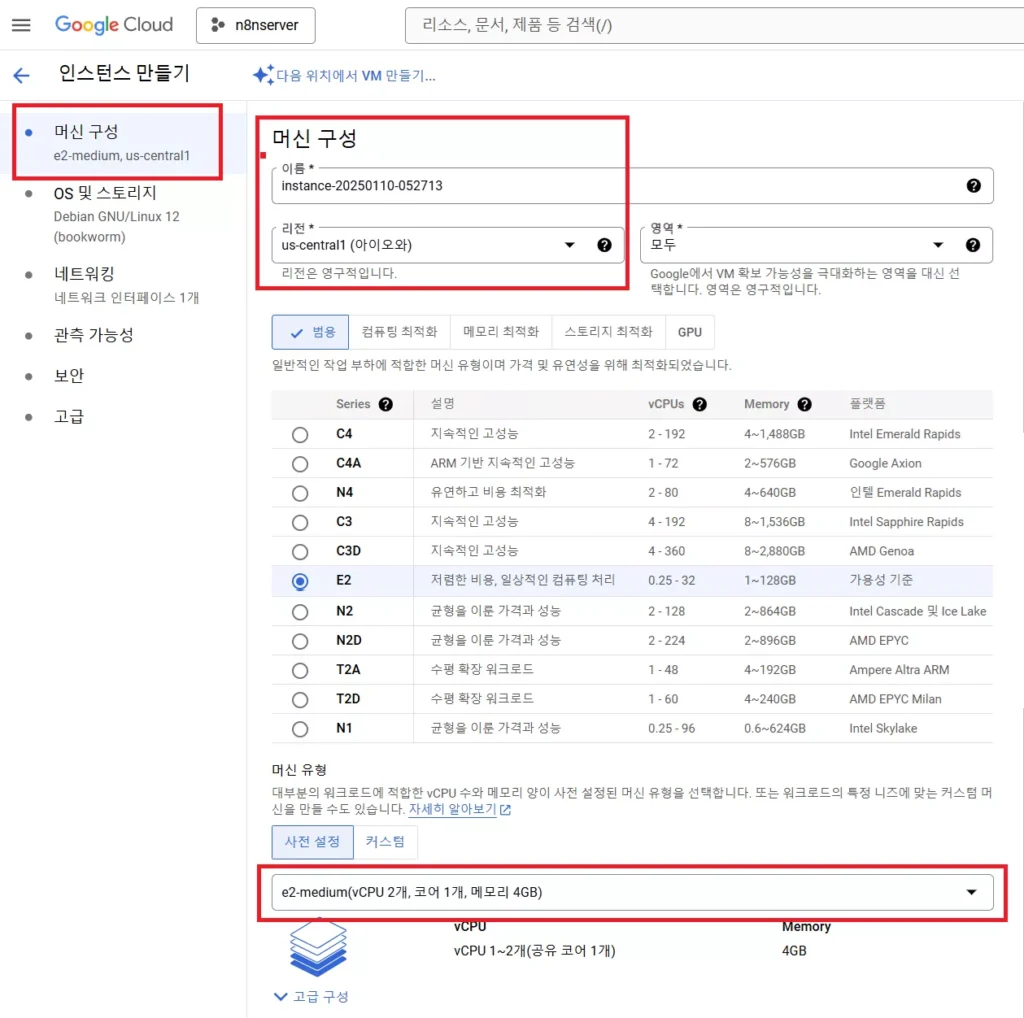The image size is (1024, 1018).
Task: Select the T2D series radio button
Action: click(x=300, y=700)
